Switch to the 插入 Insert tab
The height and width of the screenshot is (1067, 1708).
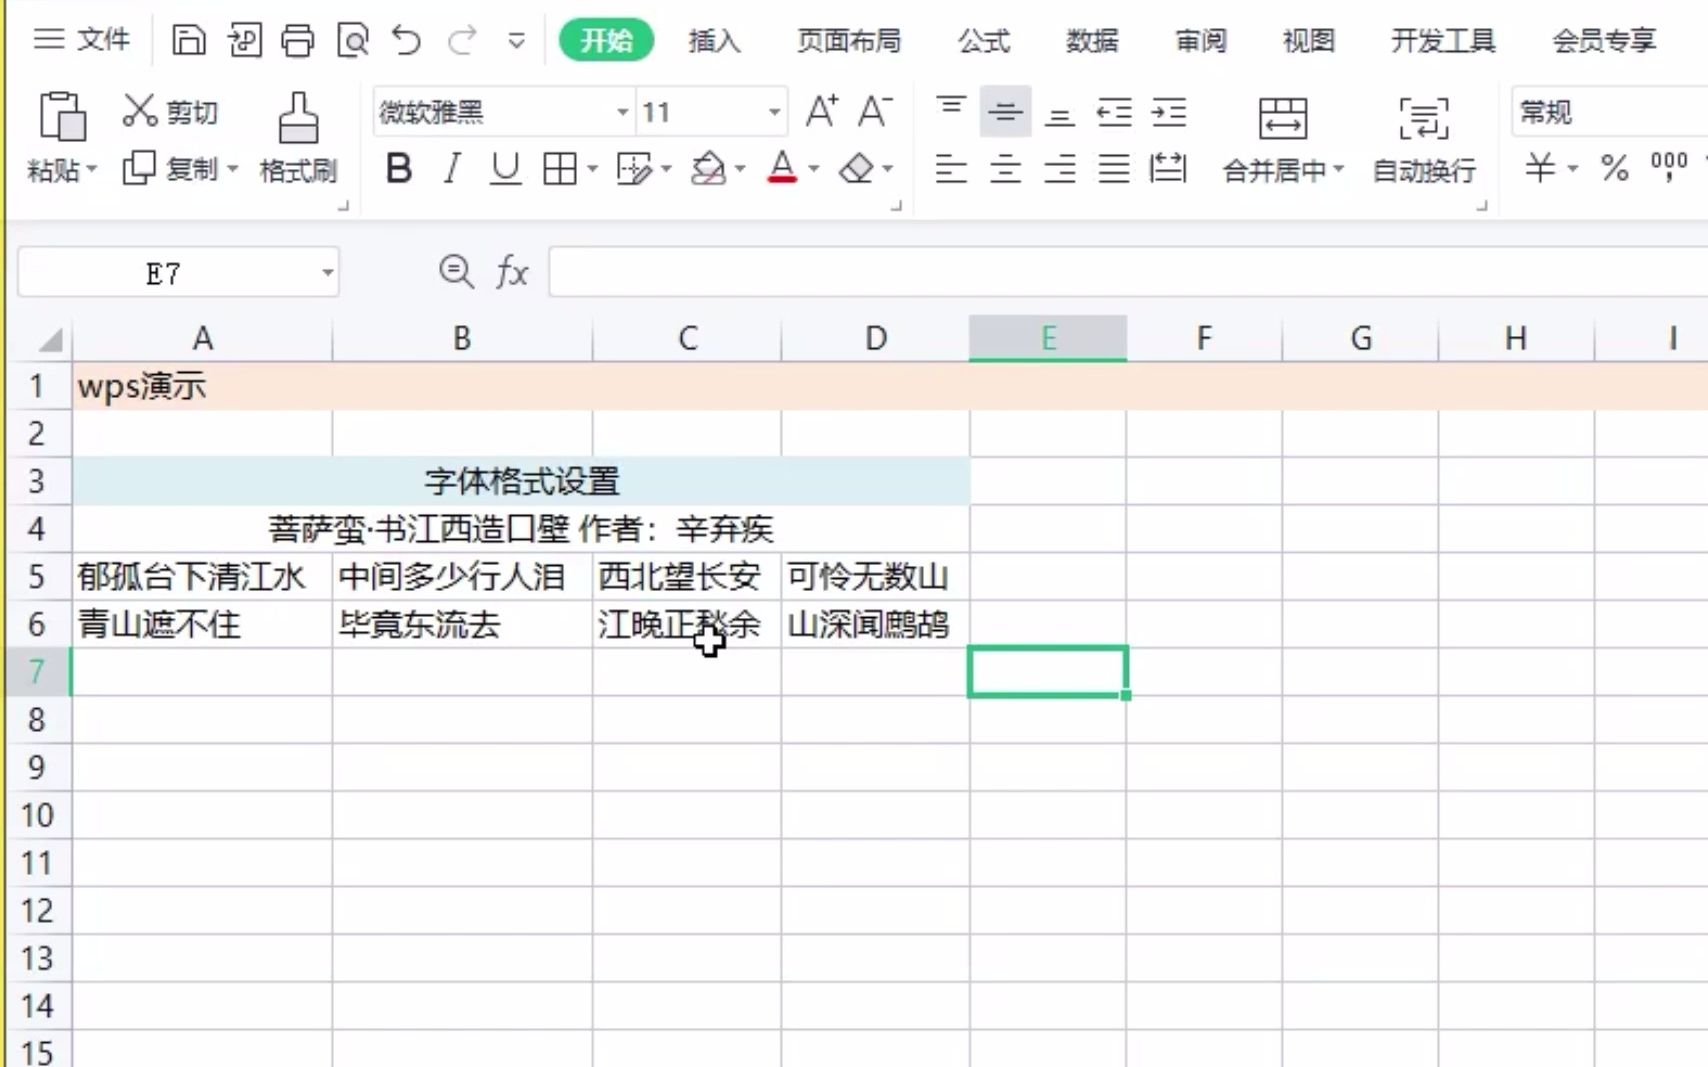click(714, 41)
